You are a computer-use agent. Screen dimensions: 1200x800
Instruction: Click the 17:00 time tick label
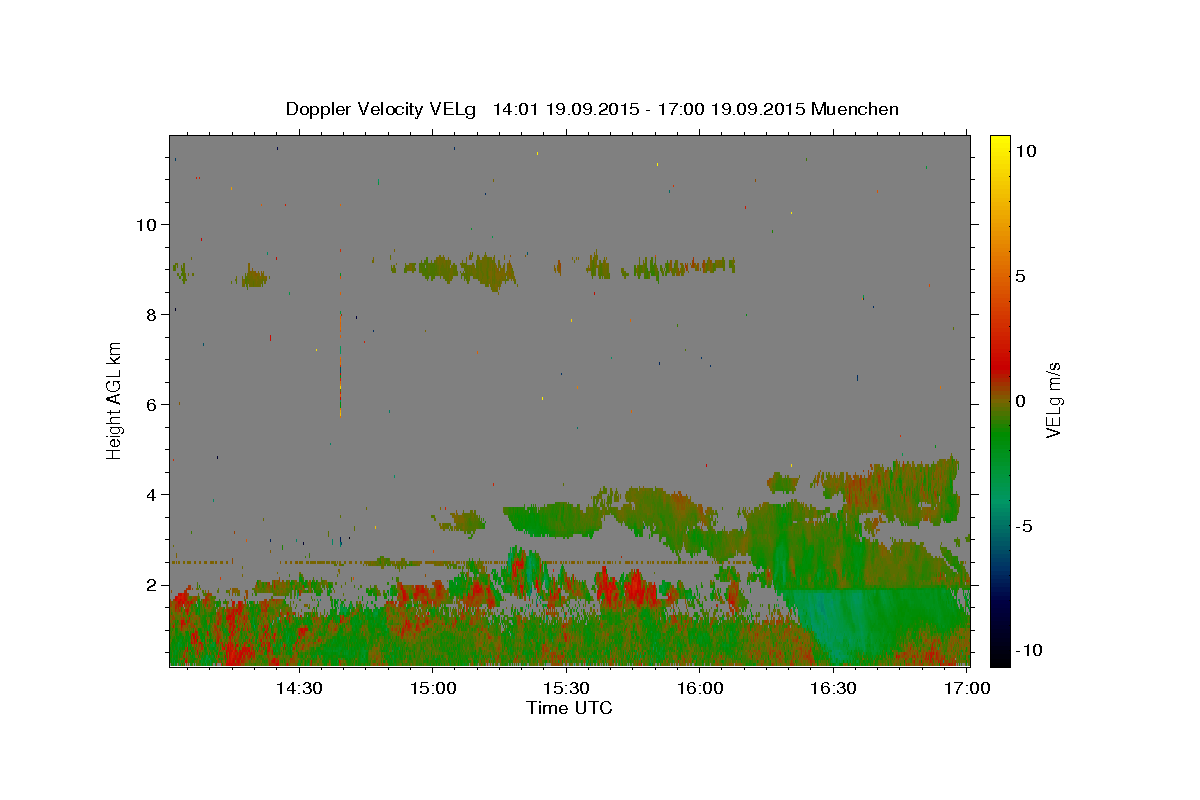967,689
